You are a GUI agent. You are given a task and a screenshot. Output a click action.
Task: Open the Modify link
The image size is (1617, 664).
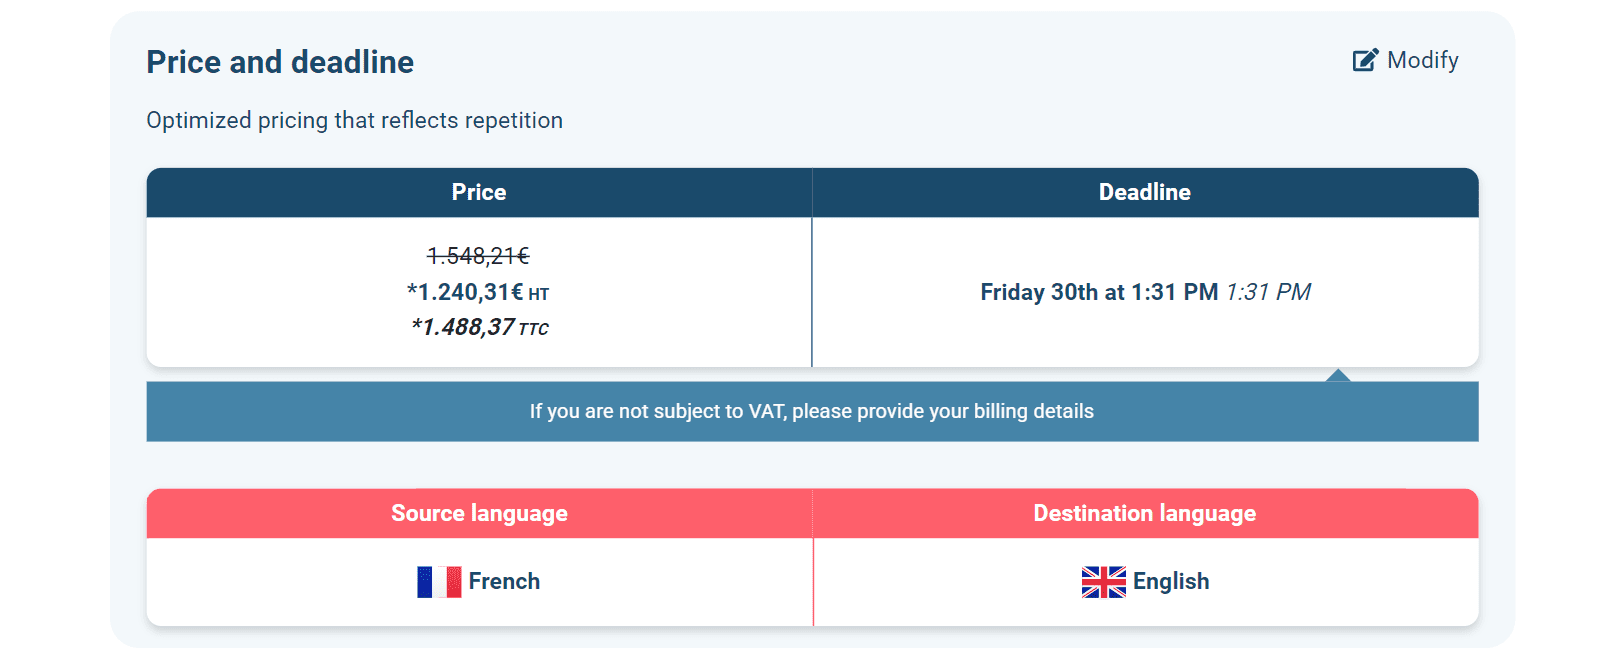pyautogui.click(x=1422, y=60)
